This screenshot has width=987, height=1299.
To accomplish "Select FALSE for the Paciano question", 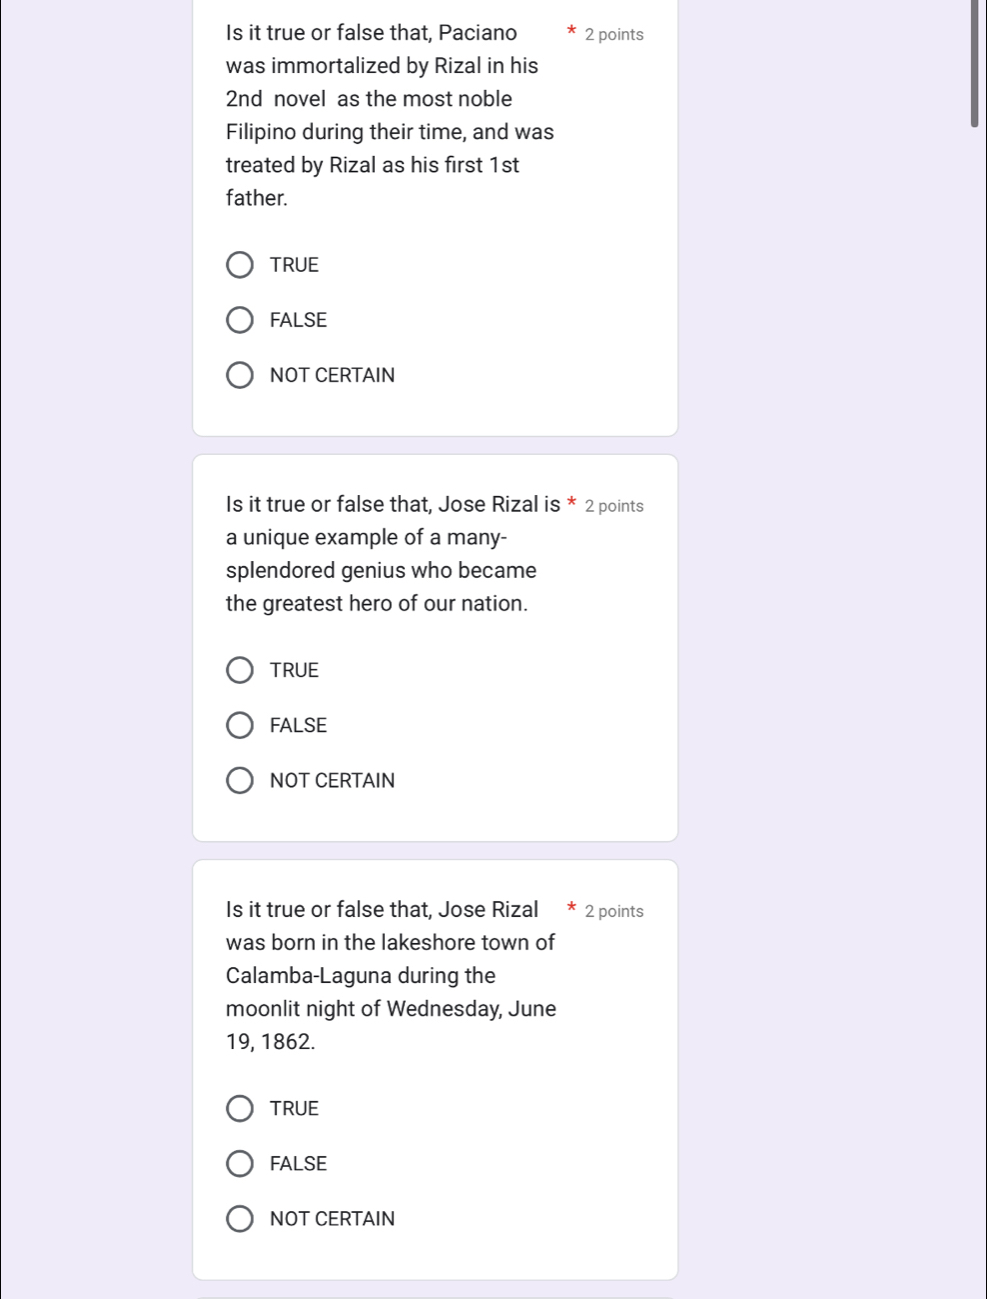I will (240, 320).
